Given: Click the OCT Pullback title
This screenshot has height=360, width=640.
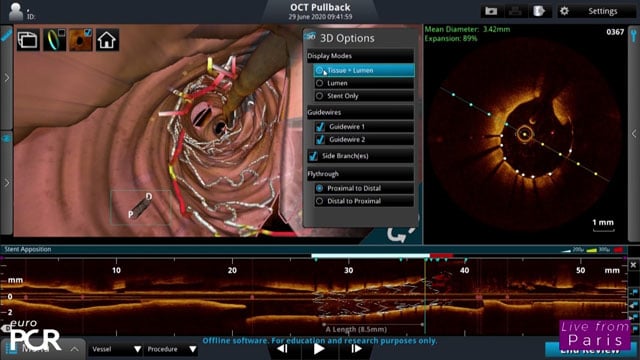Looking at the screenshot, I should click(320, 7).
